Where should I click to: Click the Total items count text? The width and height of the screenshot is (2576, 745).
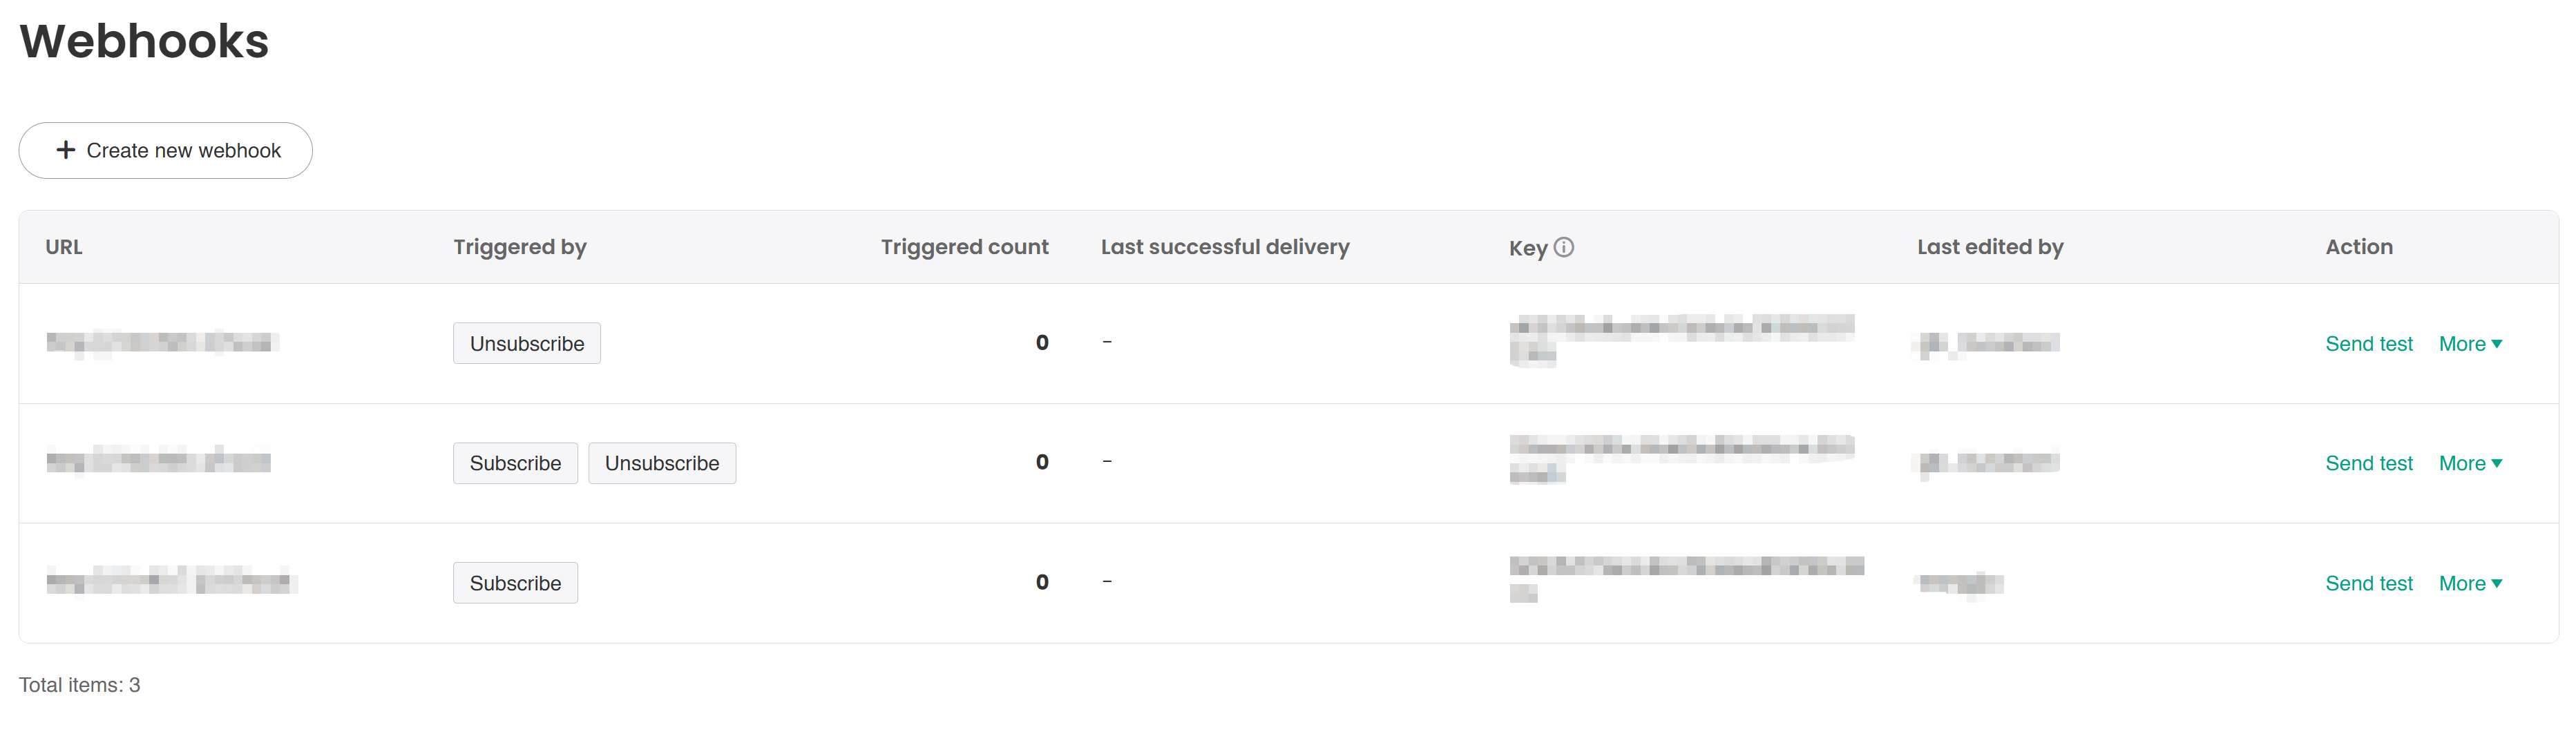pyautogui.click(x=80, y=685)
